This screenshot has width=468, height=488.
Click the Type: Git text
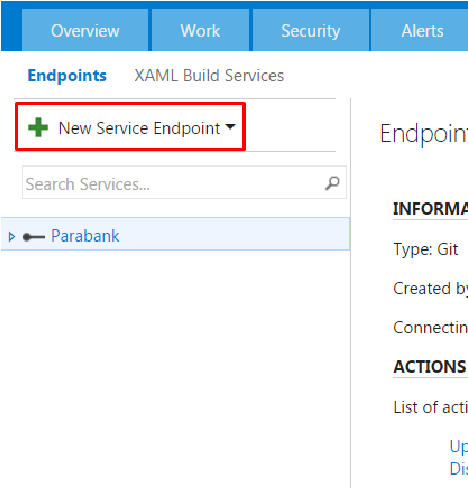coord(426,249)
